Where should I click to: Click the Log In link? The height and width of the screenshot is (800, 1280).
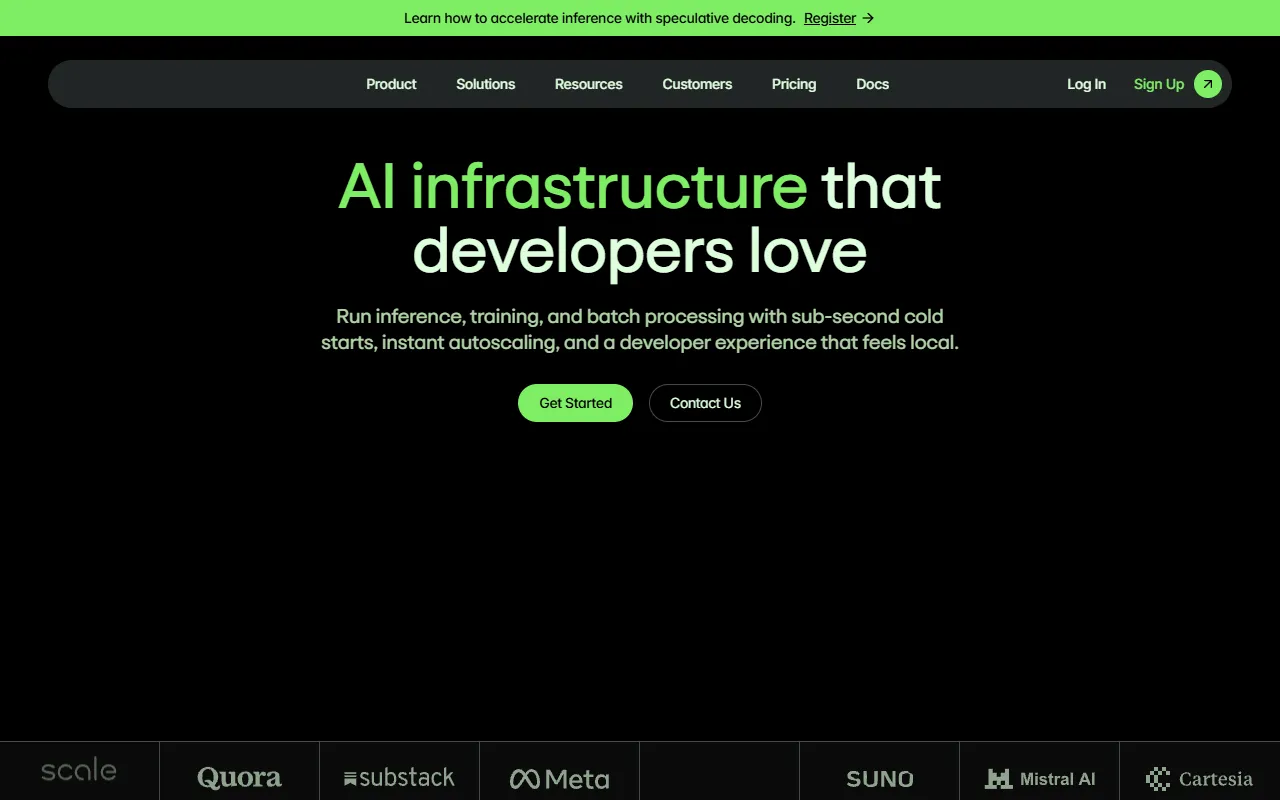1086,84
